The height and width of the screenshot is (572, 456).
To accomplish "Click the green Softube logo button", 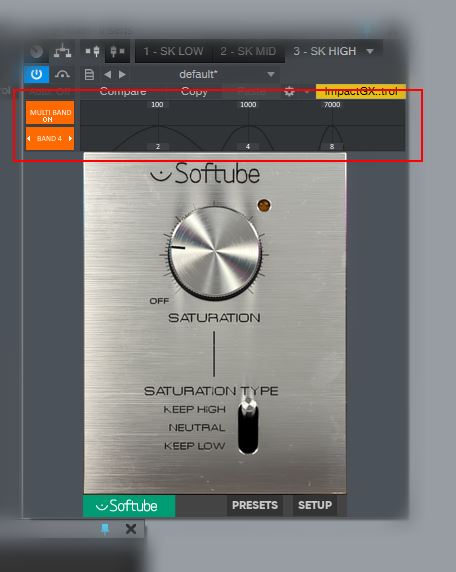I will (129, 506).
